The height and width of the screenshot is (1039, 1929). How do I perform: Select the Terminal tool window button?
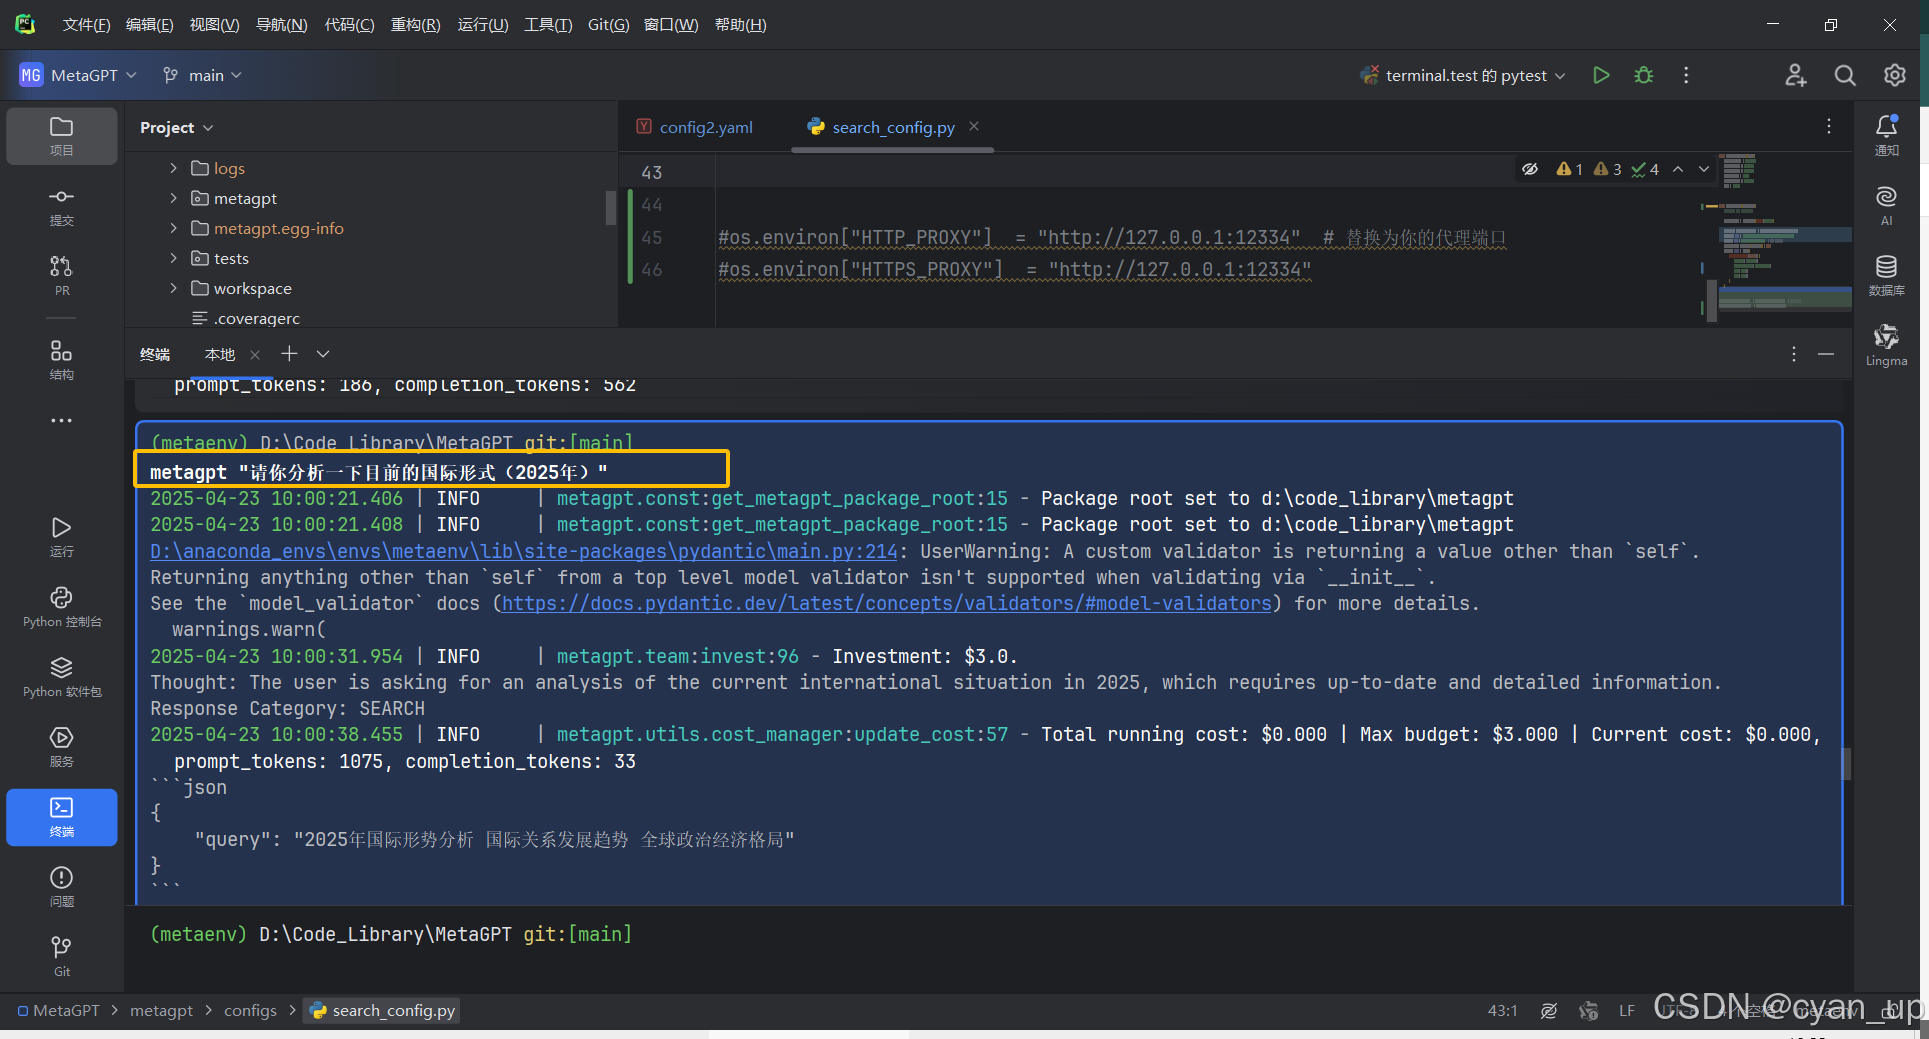coord(61,817)
